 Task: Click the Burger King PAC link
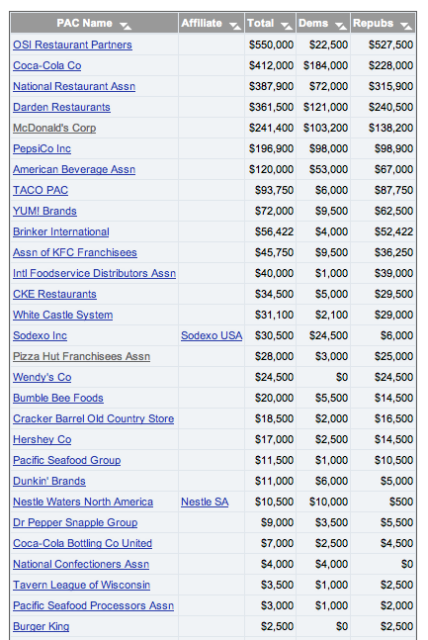pyautogui.click(x=41, y=626)
